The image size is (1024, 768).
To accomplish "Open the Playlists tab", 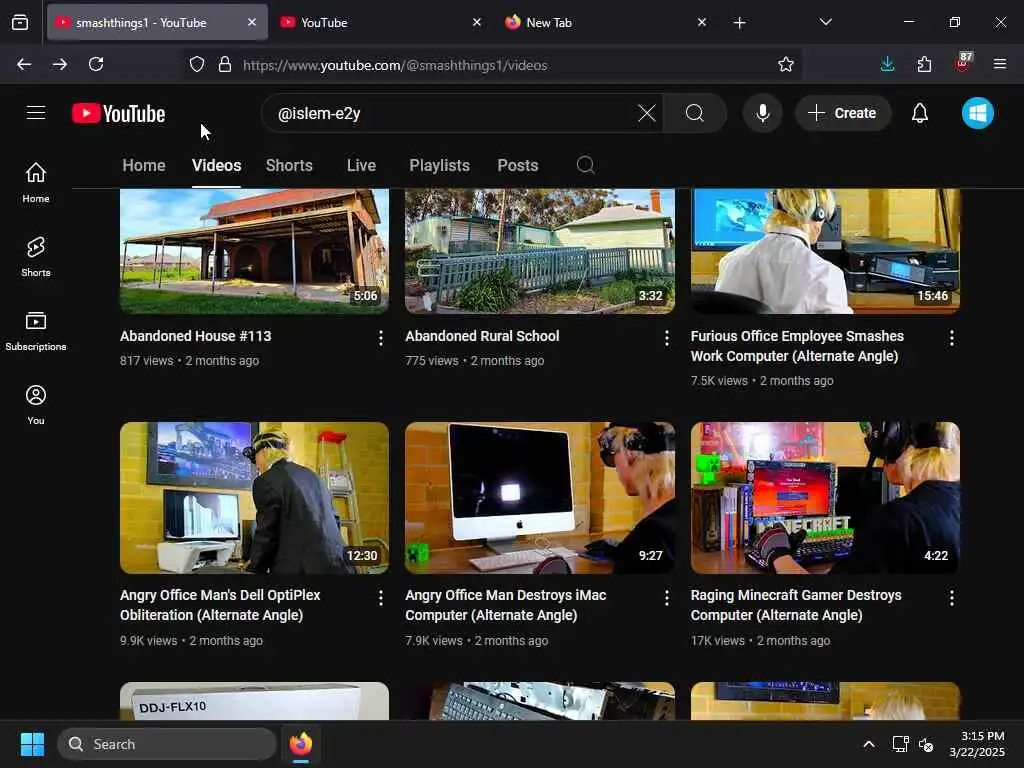I will (440, 165).
